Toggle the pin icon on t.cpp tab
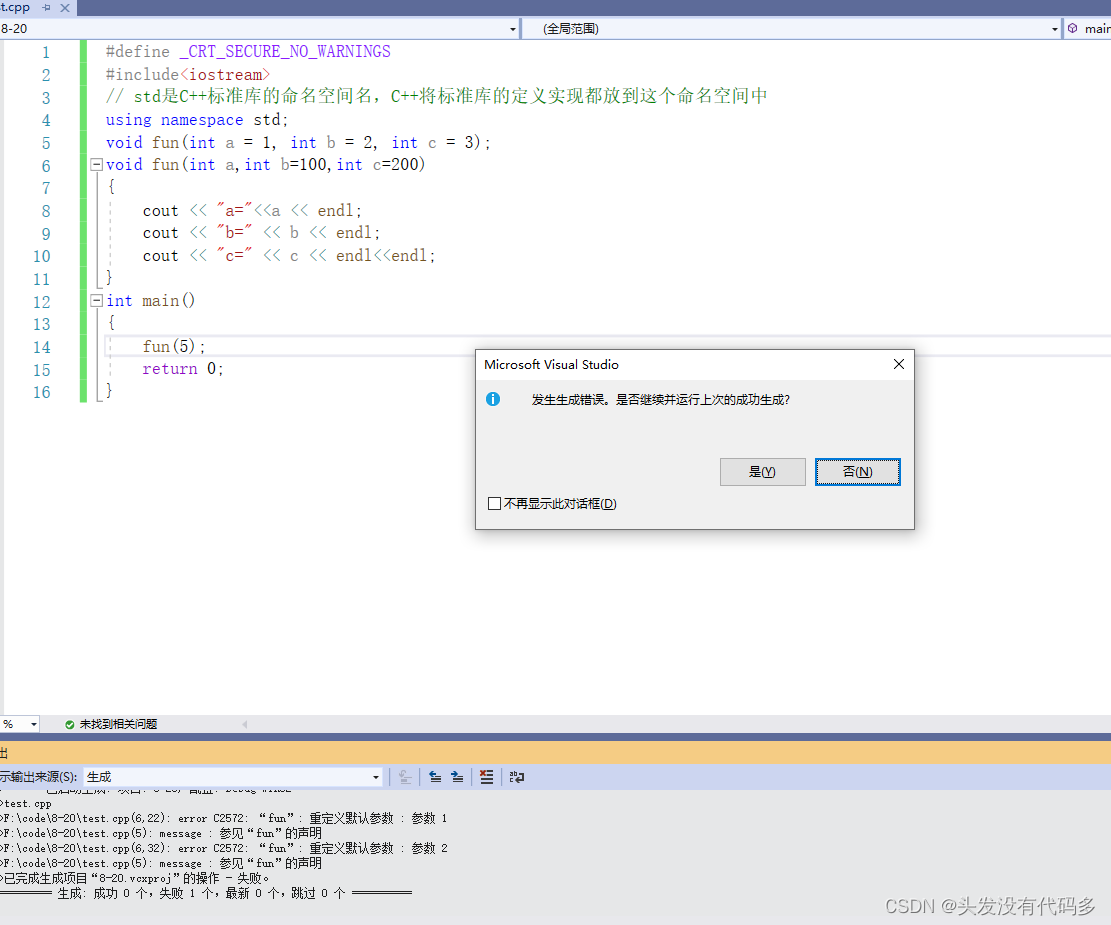 point(43,6)
